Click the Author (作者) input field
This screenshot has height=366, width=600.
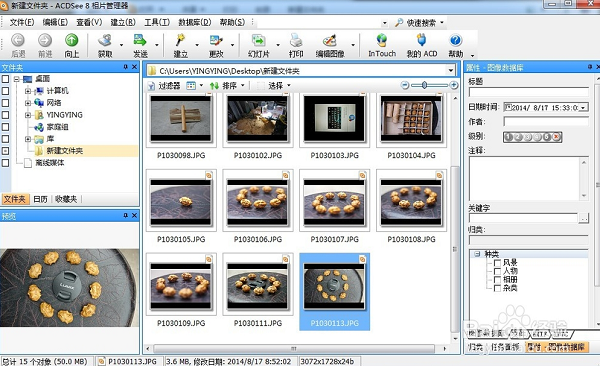(546, 122)
